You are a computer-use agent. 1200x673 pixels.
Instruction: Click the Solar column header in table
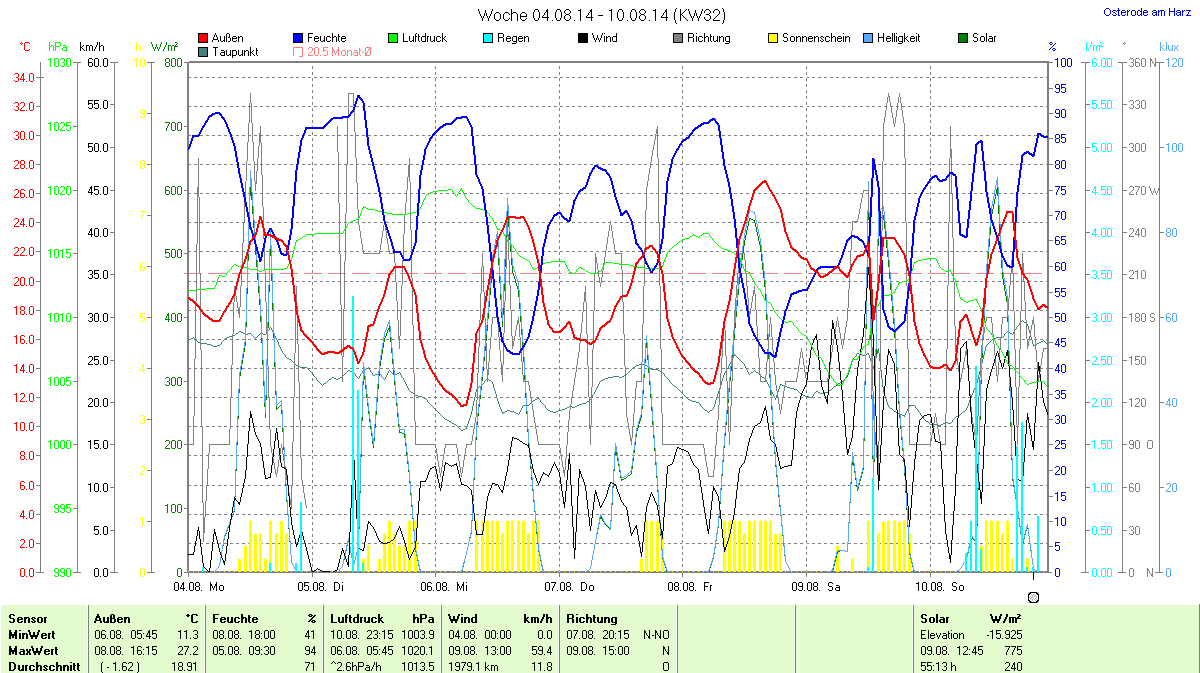click(936, 619)
